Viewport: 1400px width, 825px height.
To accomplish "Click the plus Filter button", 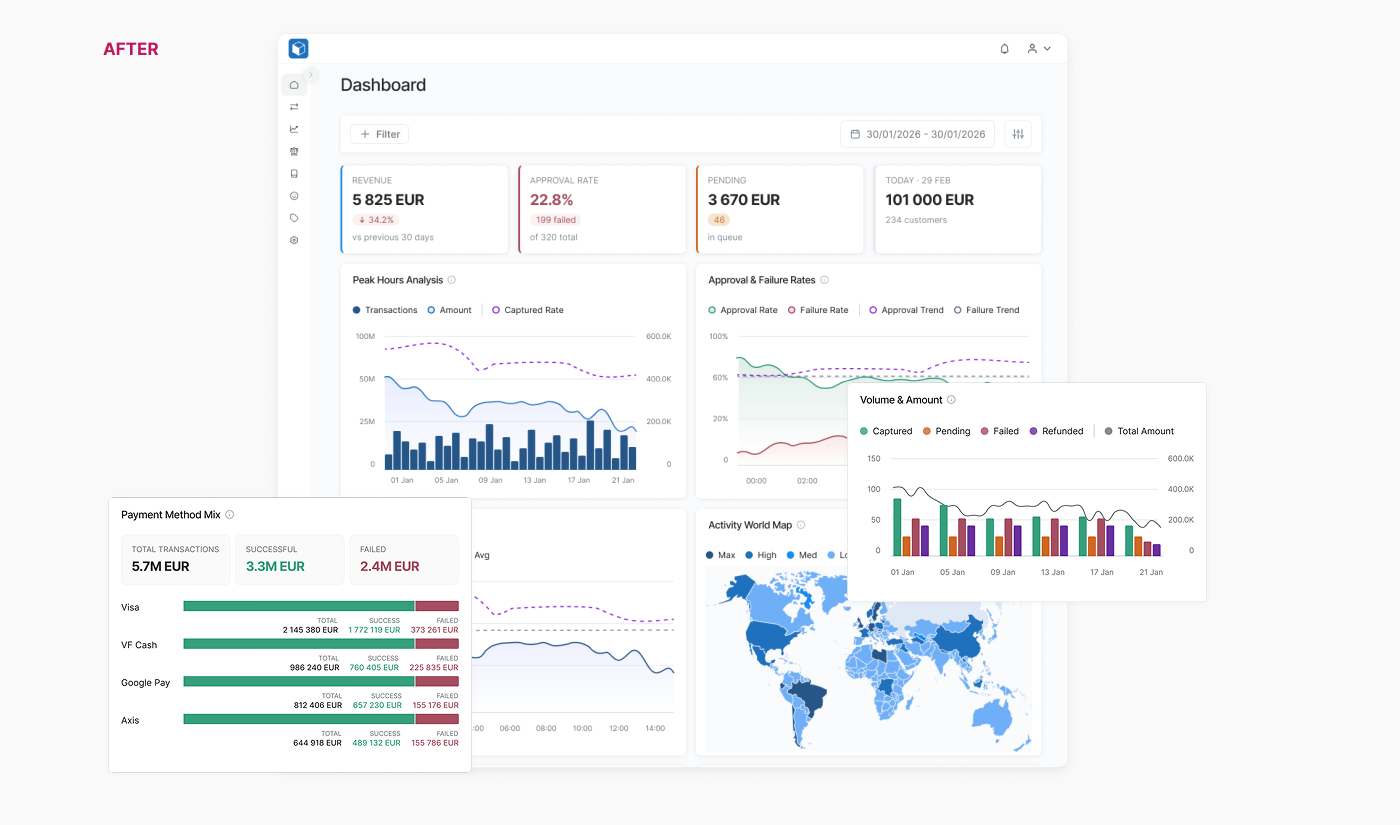I will point(380,134).
